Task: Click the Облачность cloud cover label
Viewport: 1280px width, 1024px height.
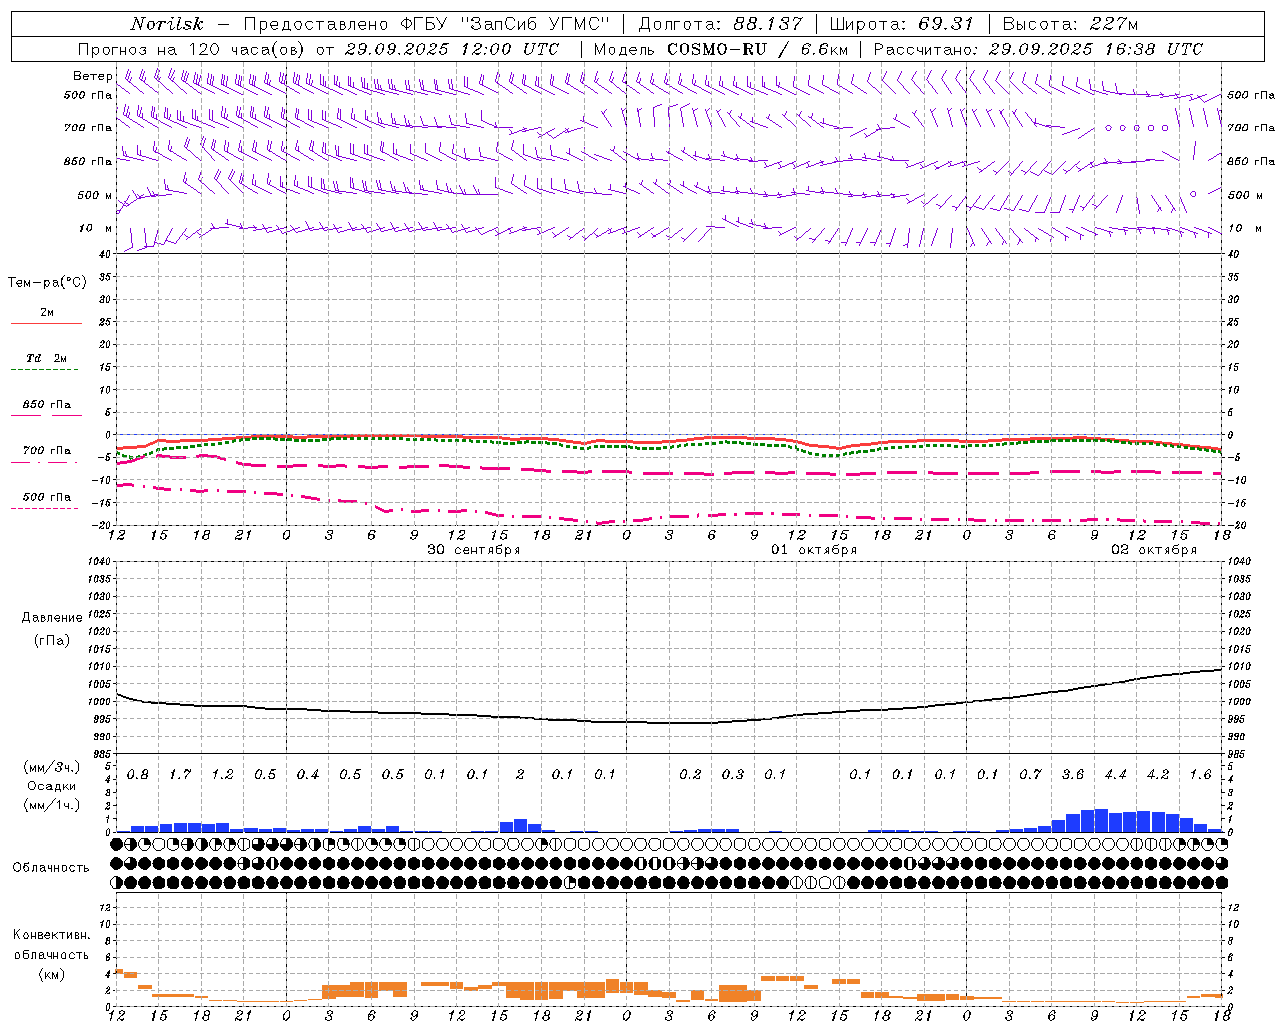Action: point(51,867)
